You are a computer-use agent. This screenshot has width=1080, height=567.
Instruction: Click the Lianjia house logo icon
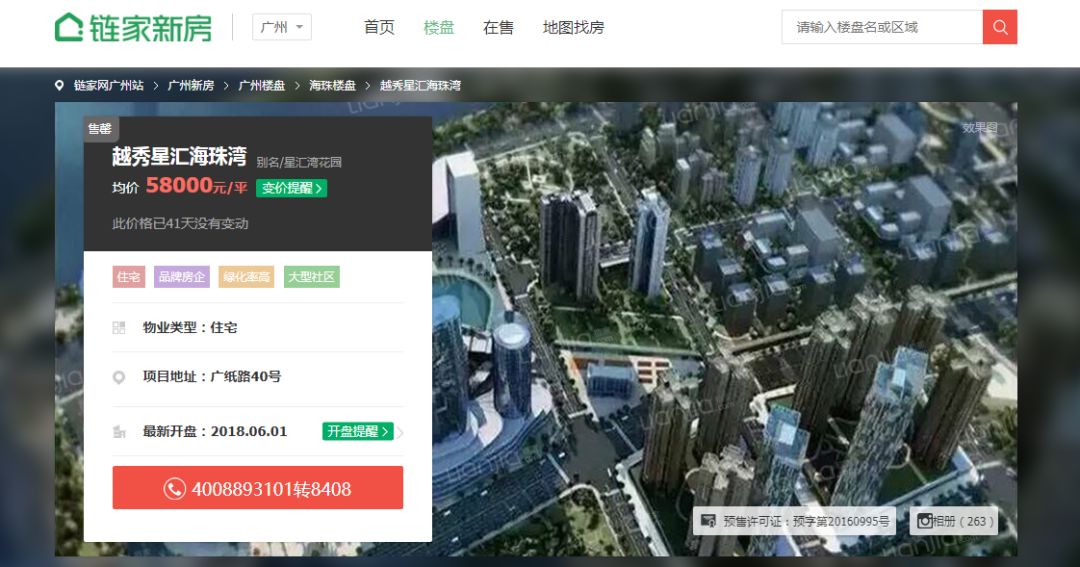[x=69, y=28]
